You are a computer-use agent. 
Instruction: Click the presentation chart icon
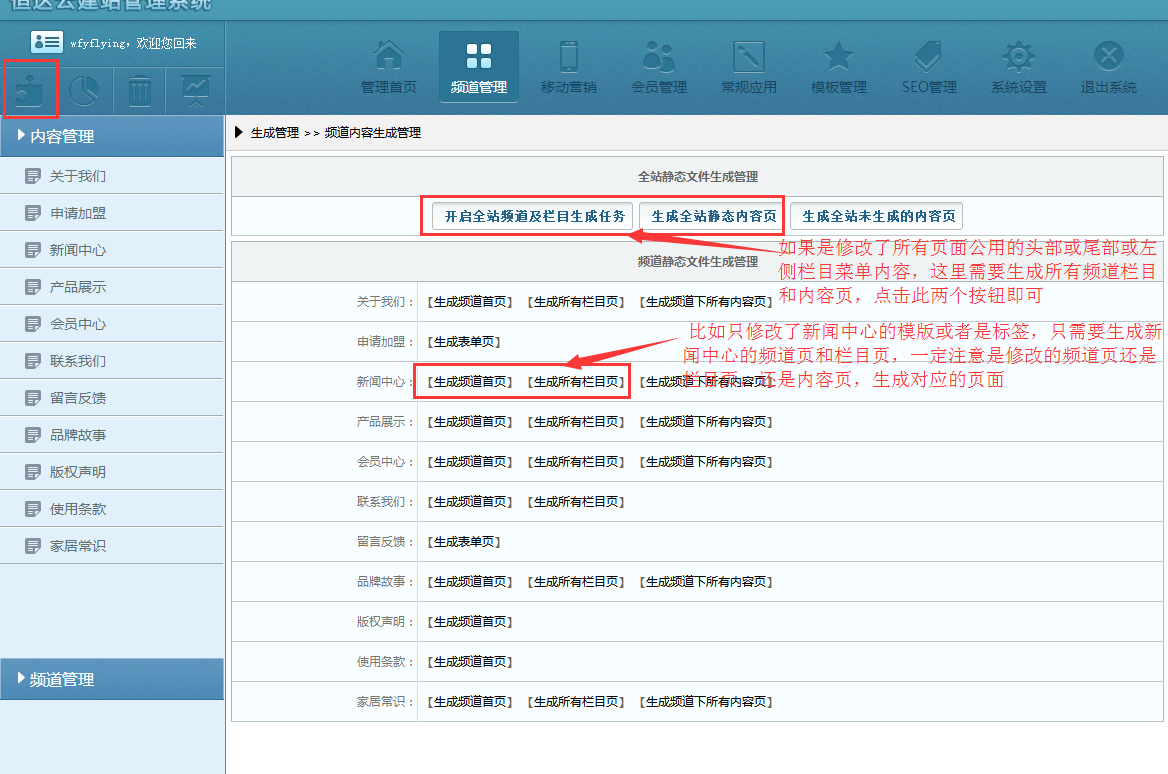[x=195, y=92]
